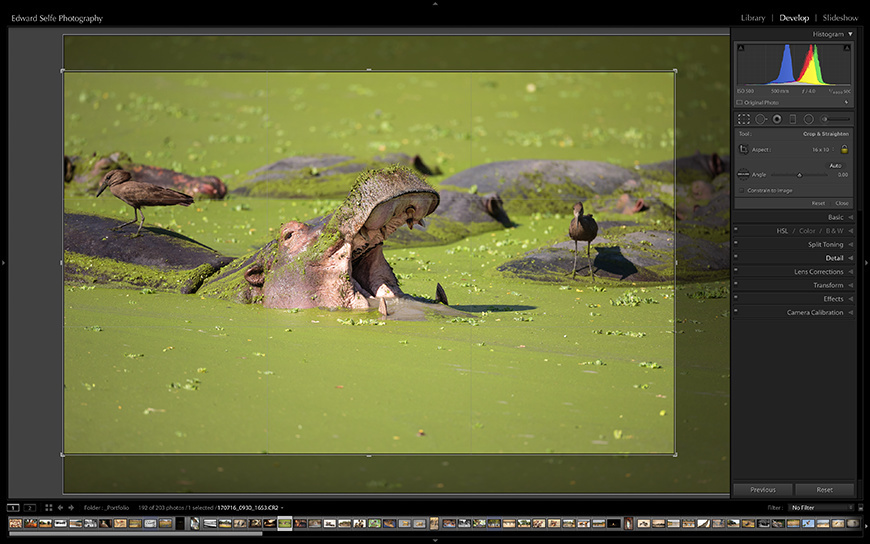Viewport: 870px width, 544px height.
Task: Select the first thumbnail in the filmstrip
Action: click(16, 523)
